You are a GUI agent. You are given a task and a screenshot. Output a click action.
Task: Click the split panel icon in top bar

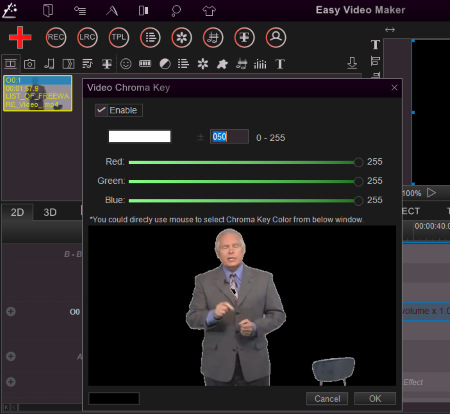click(x=144, y=11)
